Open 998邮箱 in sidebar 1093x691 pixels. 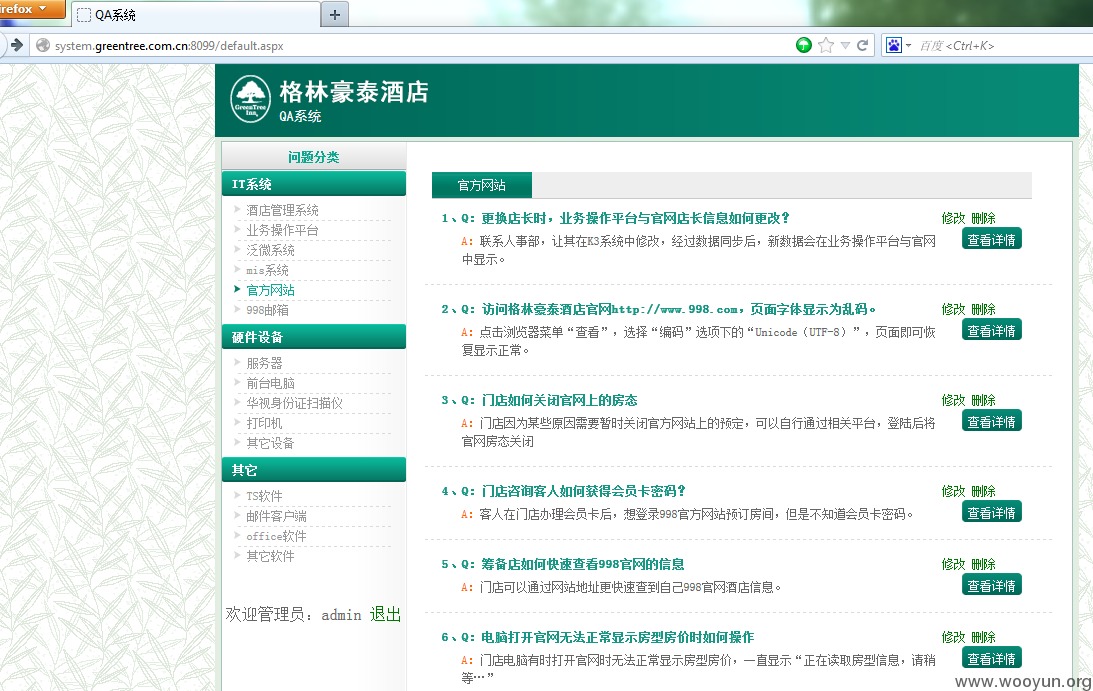267,310
